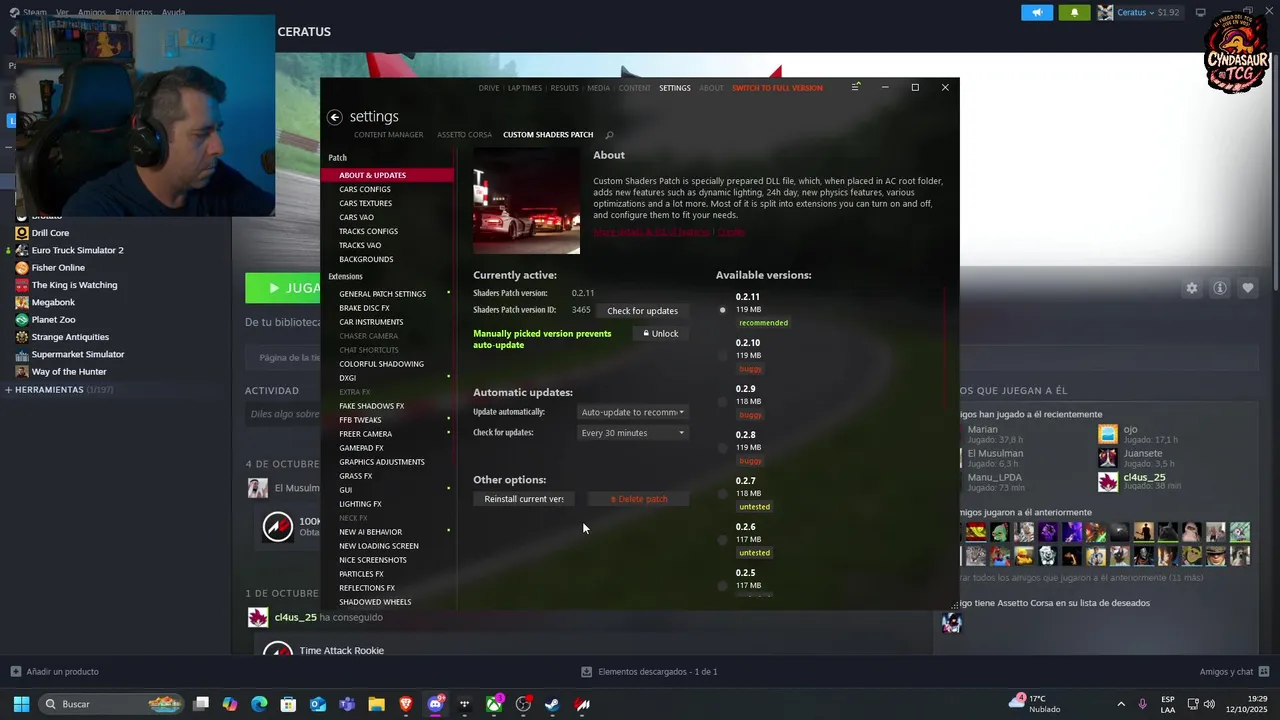Select FFB TWEAKS extension
1280x720 pixels.
pos(360,420)
